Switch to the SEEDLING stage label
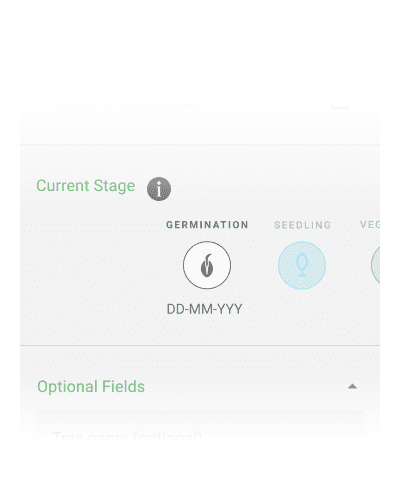Screen dimensions: 400x501 click(303, 225)
